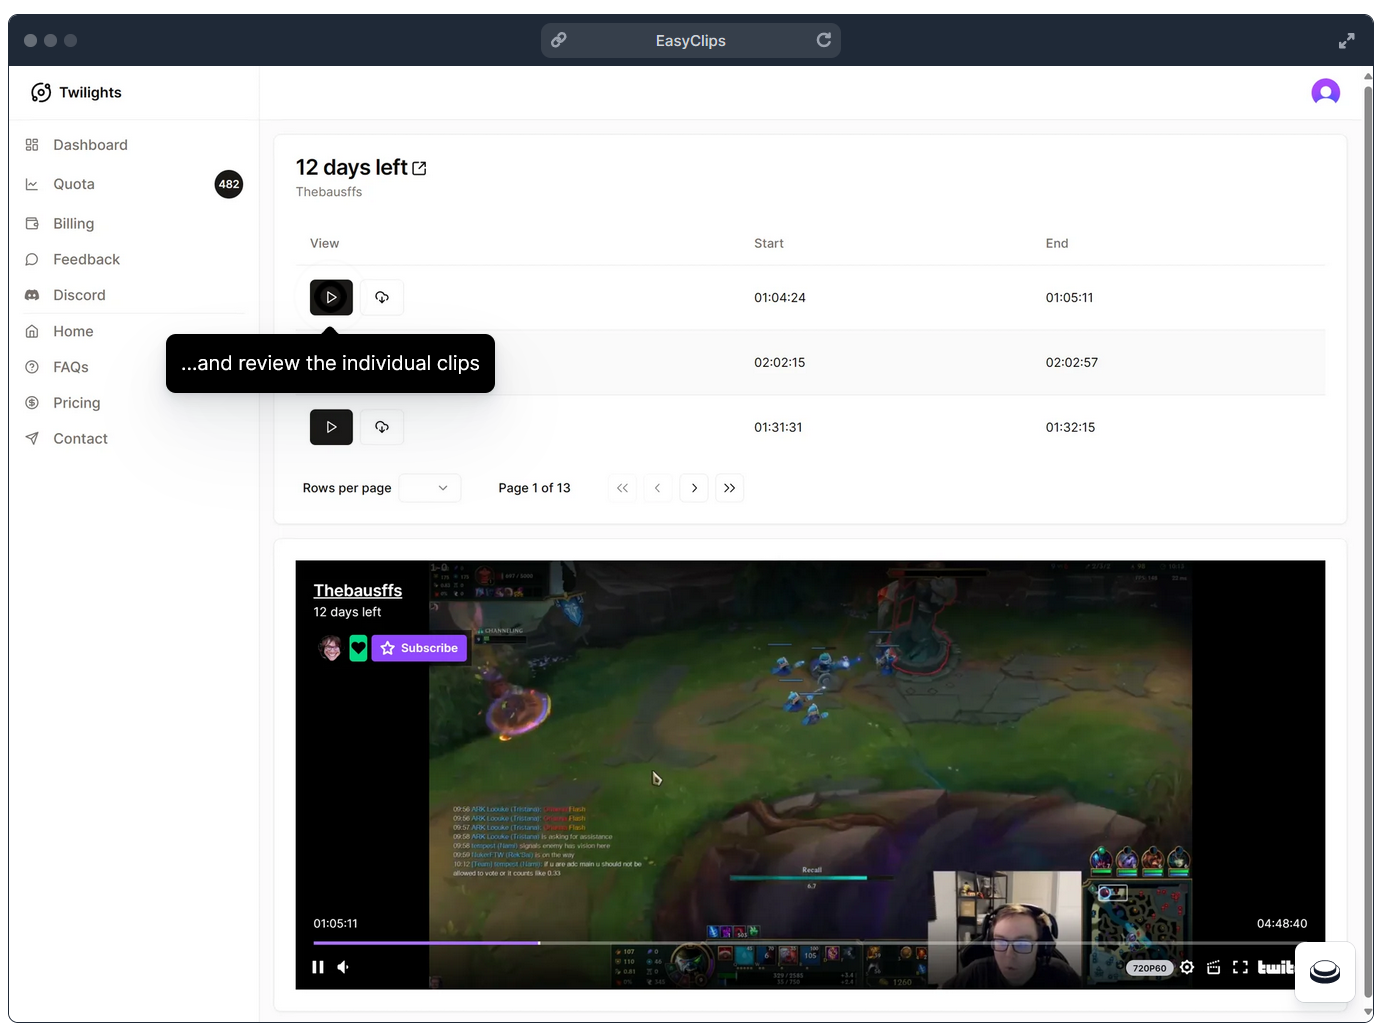Open Contact page
The width and height of the screenshot is (1382, 1035).
point(80,439)
